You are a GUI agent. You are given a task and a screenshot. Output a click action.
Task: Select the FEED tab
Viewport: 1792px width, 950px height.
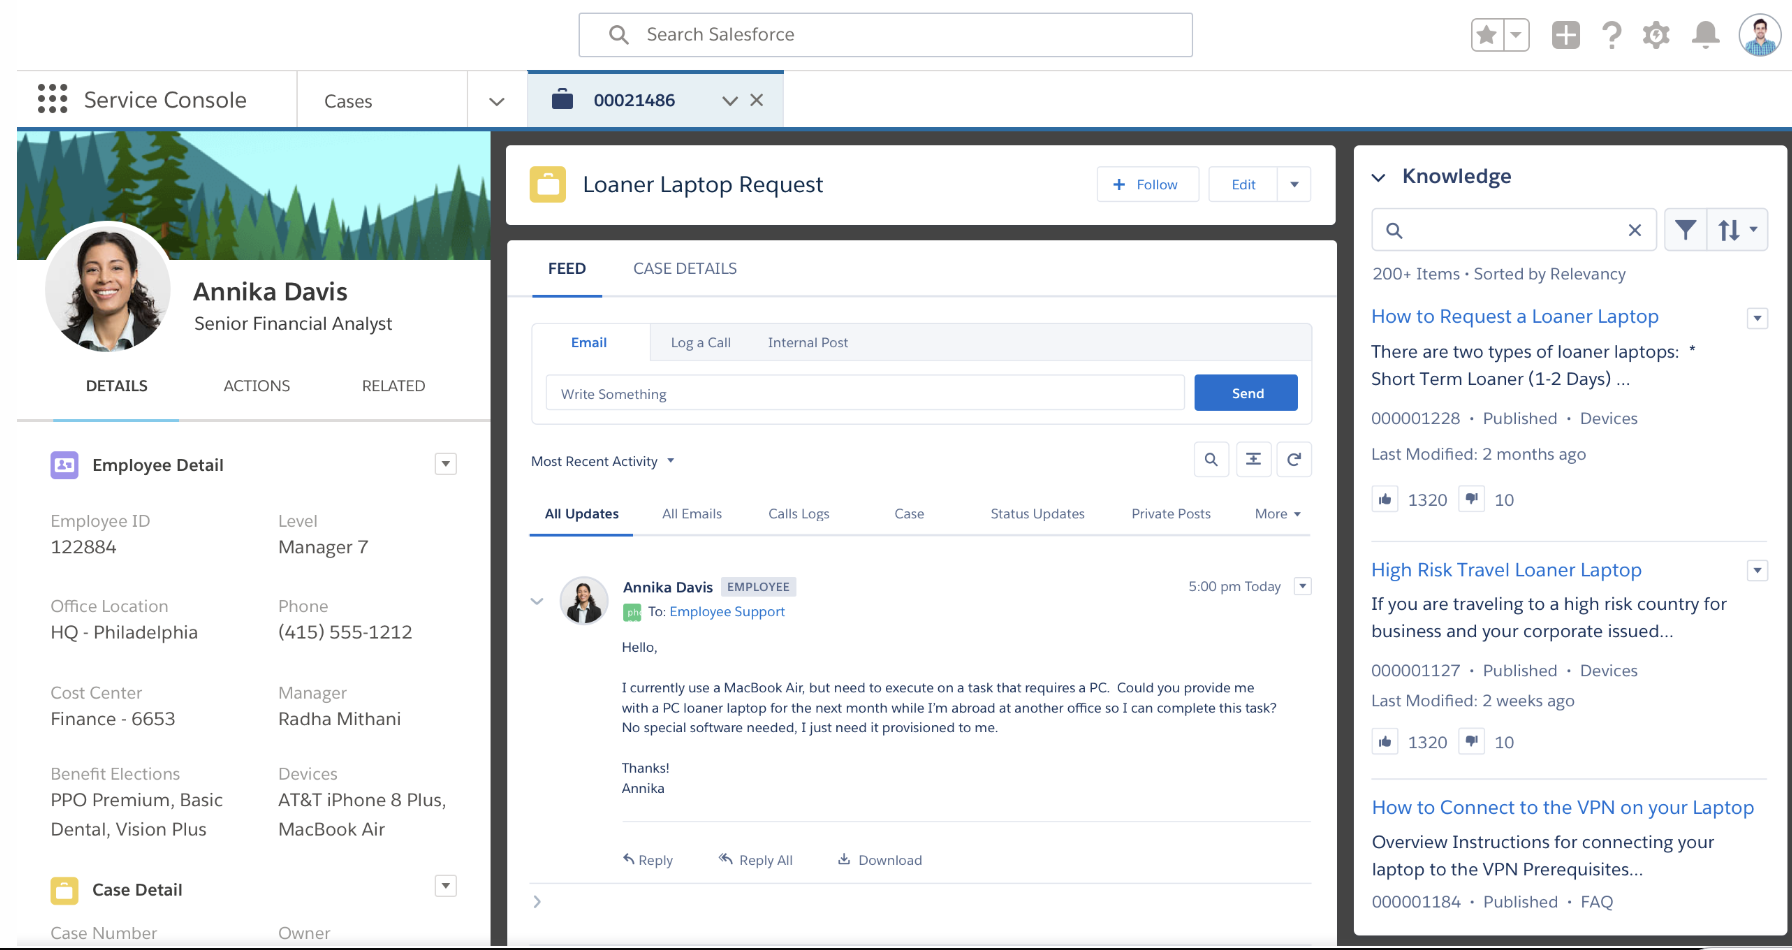click(x=567, y=268)
